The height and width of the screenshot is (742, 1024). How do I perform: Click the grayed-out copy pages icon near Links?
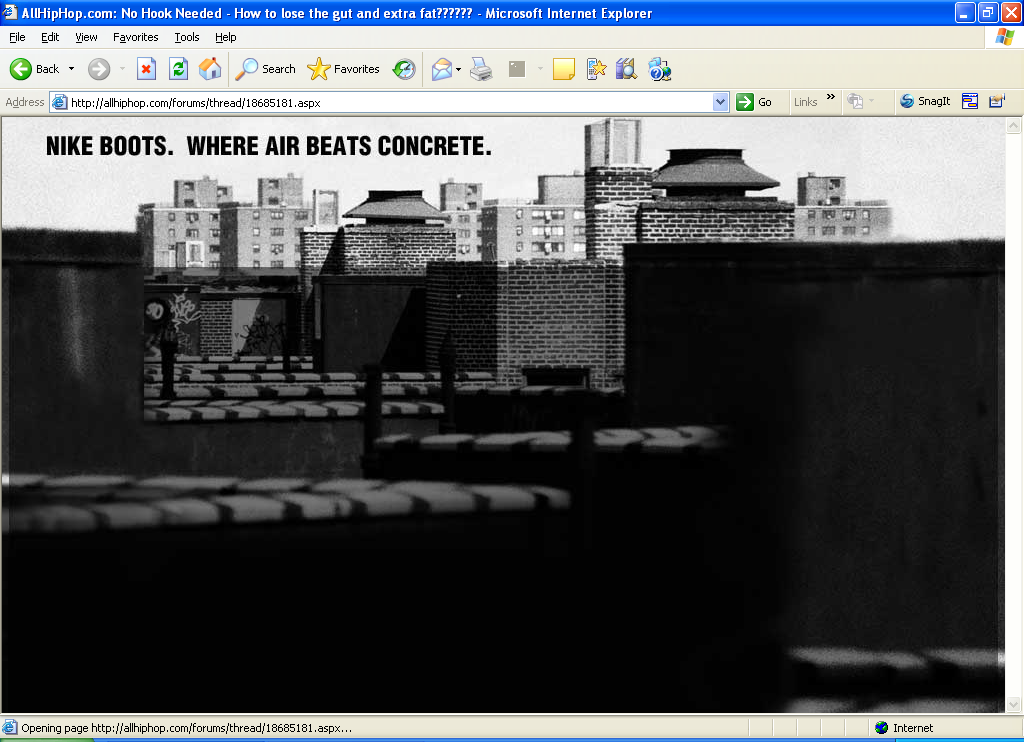tap(855, 101)
